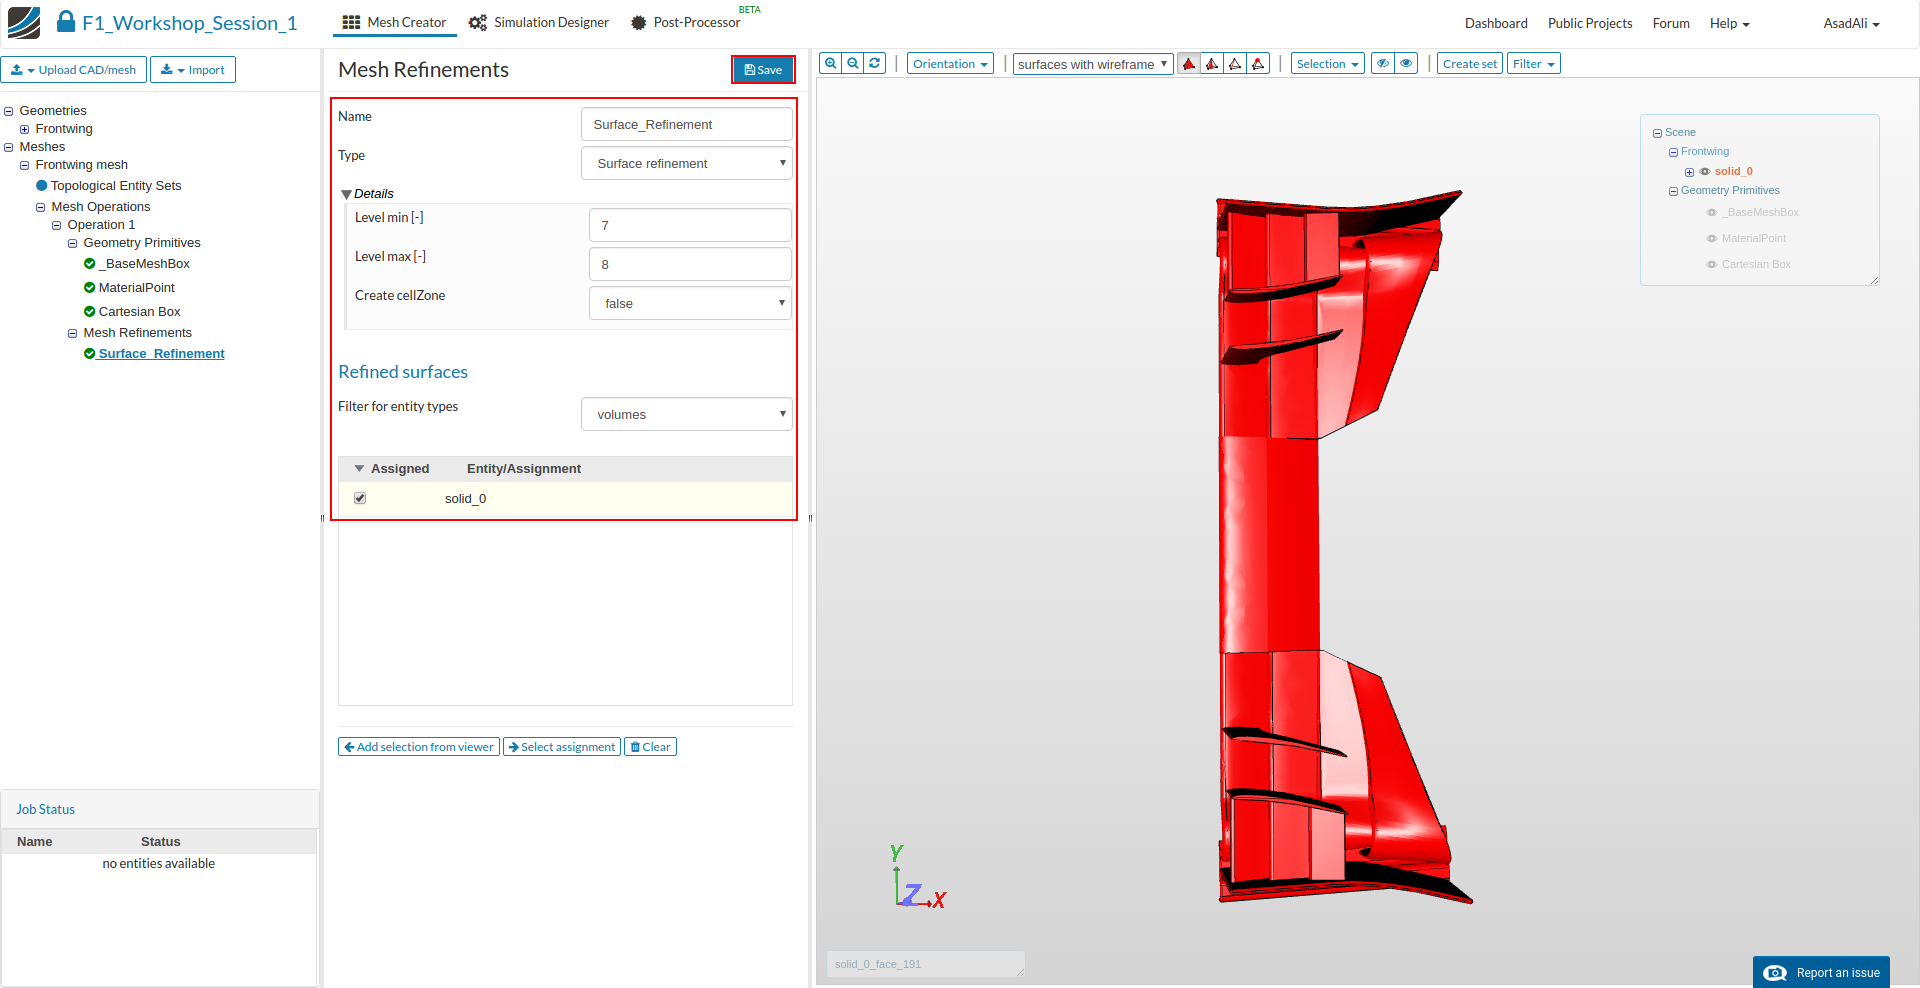The width and height of the screenshot is (1920, 988).
Task: Open the Help menu
Action: (x=1729, y=23)
